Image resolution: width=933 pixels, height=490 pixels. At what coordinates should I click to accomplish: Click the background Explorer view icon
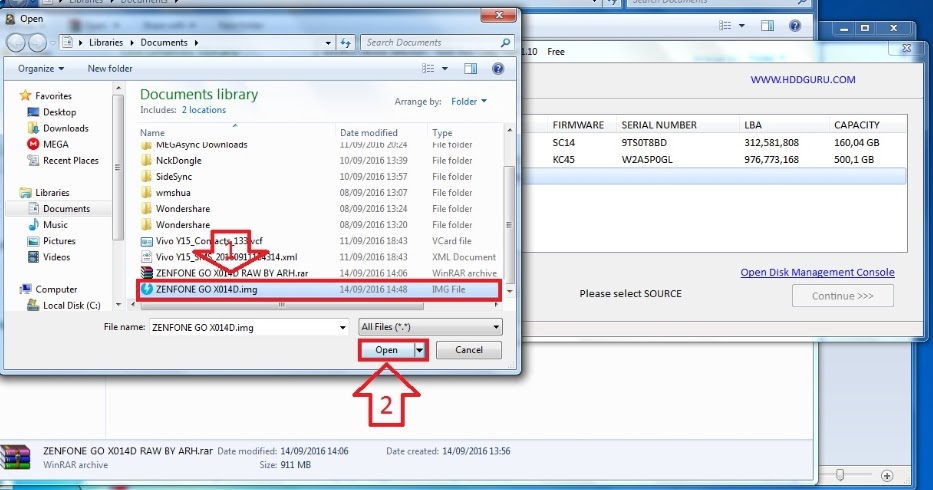(x=725, y=26)
